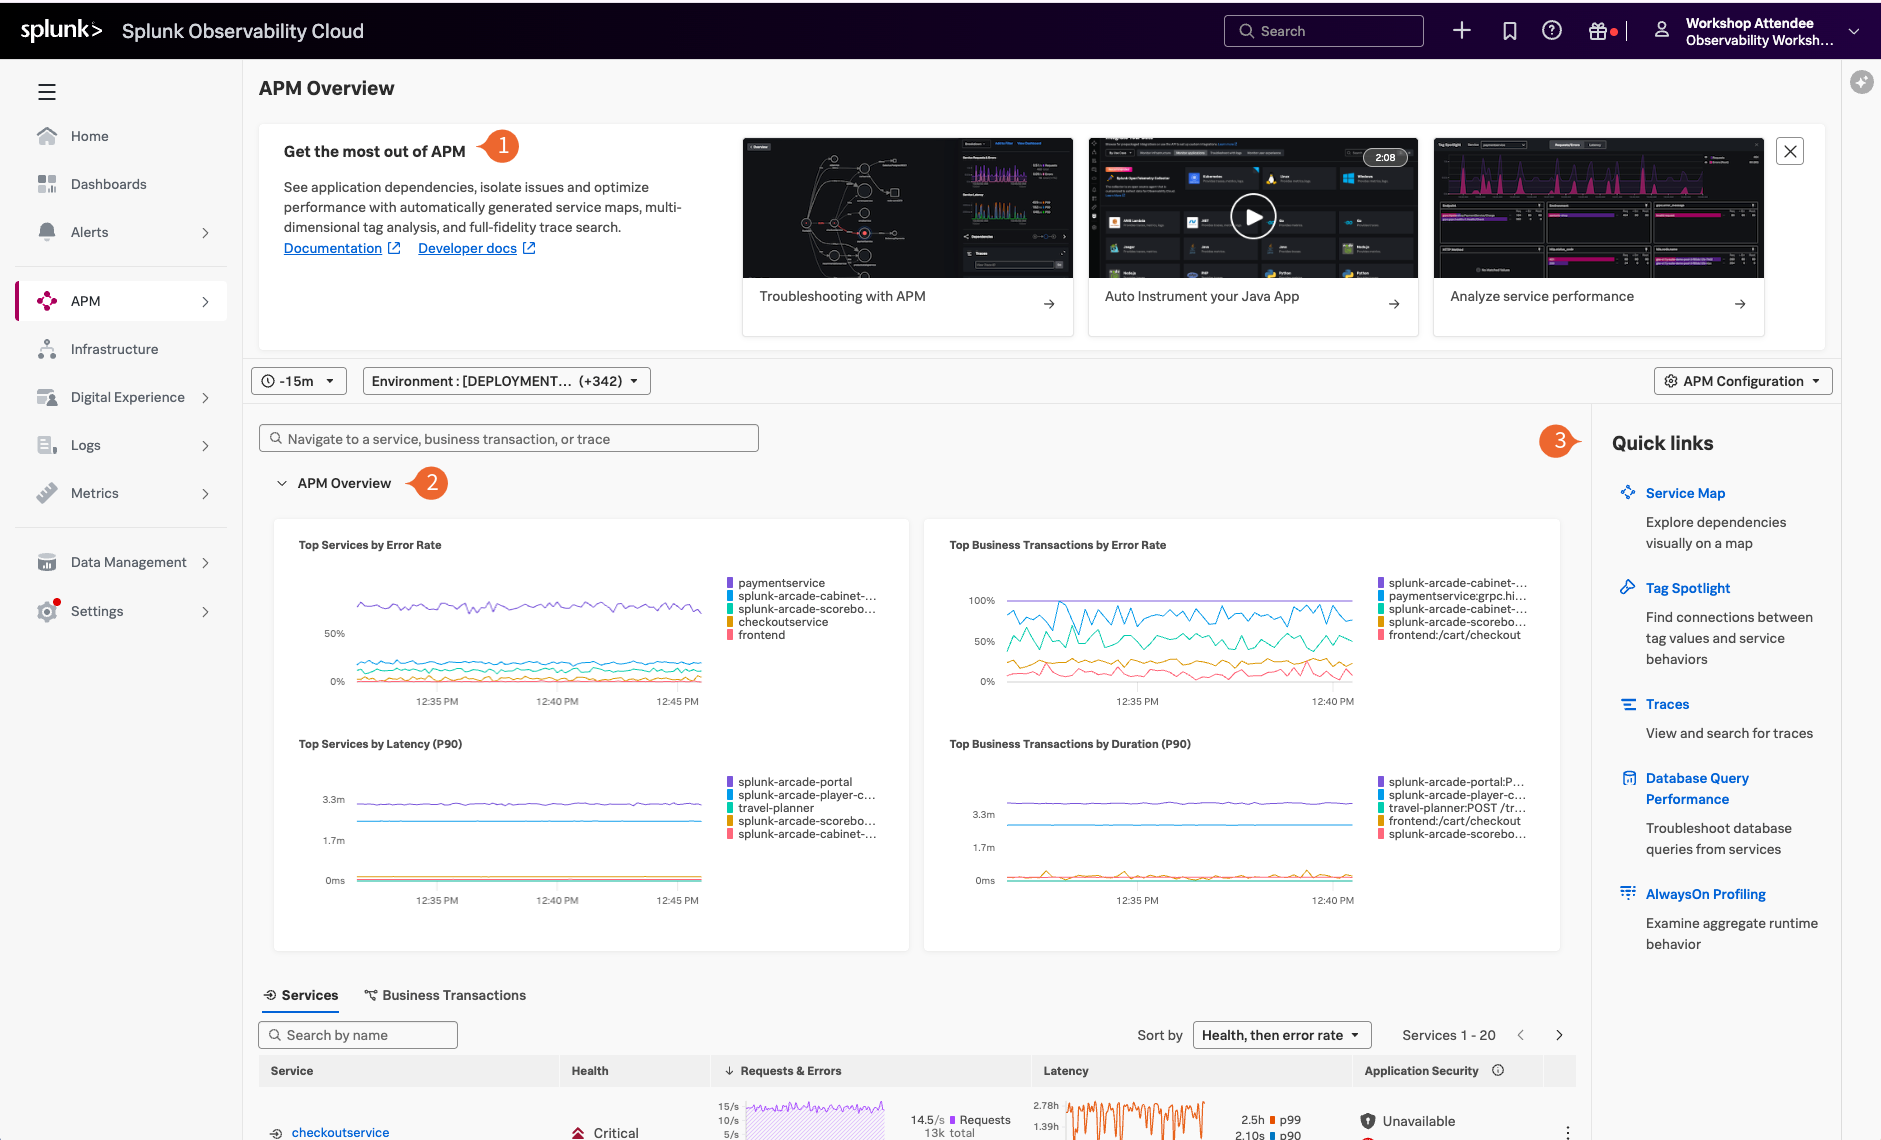Open the Sort by dropdown
This screenshot has width=1881, height=1140.
[1282, 1035]
